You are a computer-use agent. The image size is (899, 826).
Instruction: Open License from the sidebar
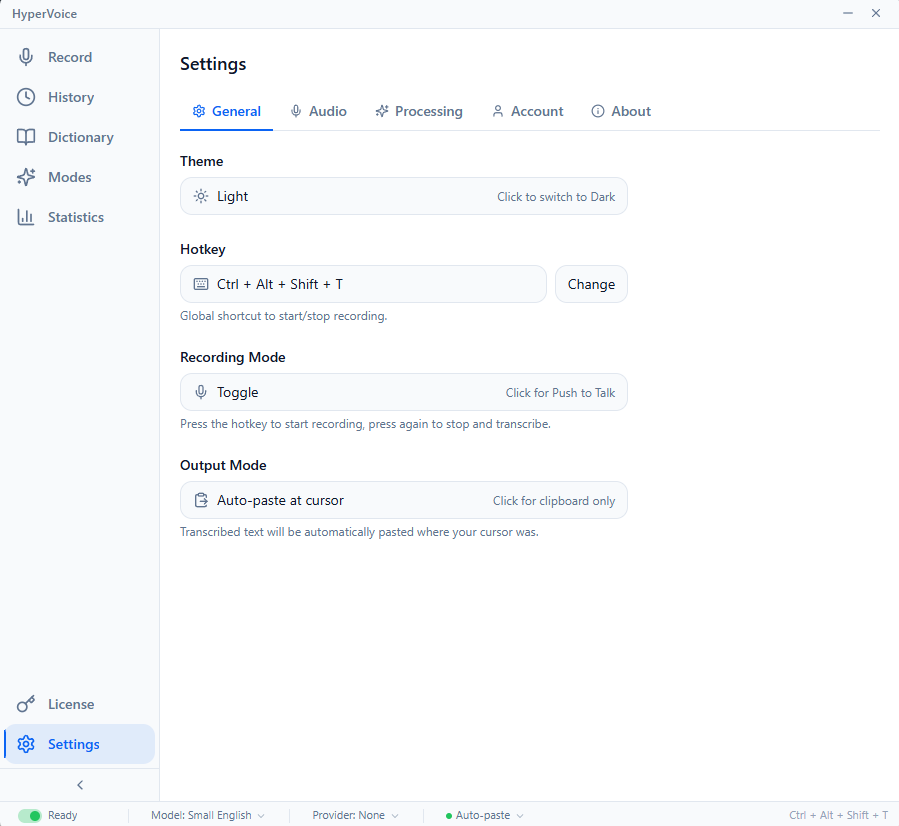(80, 704)
